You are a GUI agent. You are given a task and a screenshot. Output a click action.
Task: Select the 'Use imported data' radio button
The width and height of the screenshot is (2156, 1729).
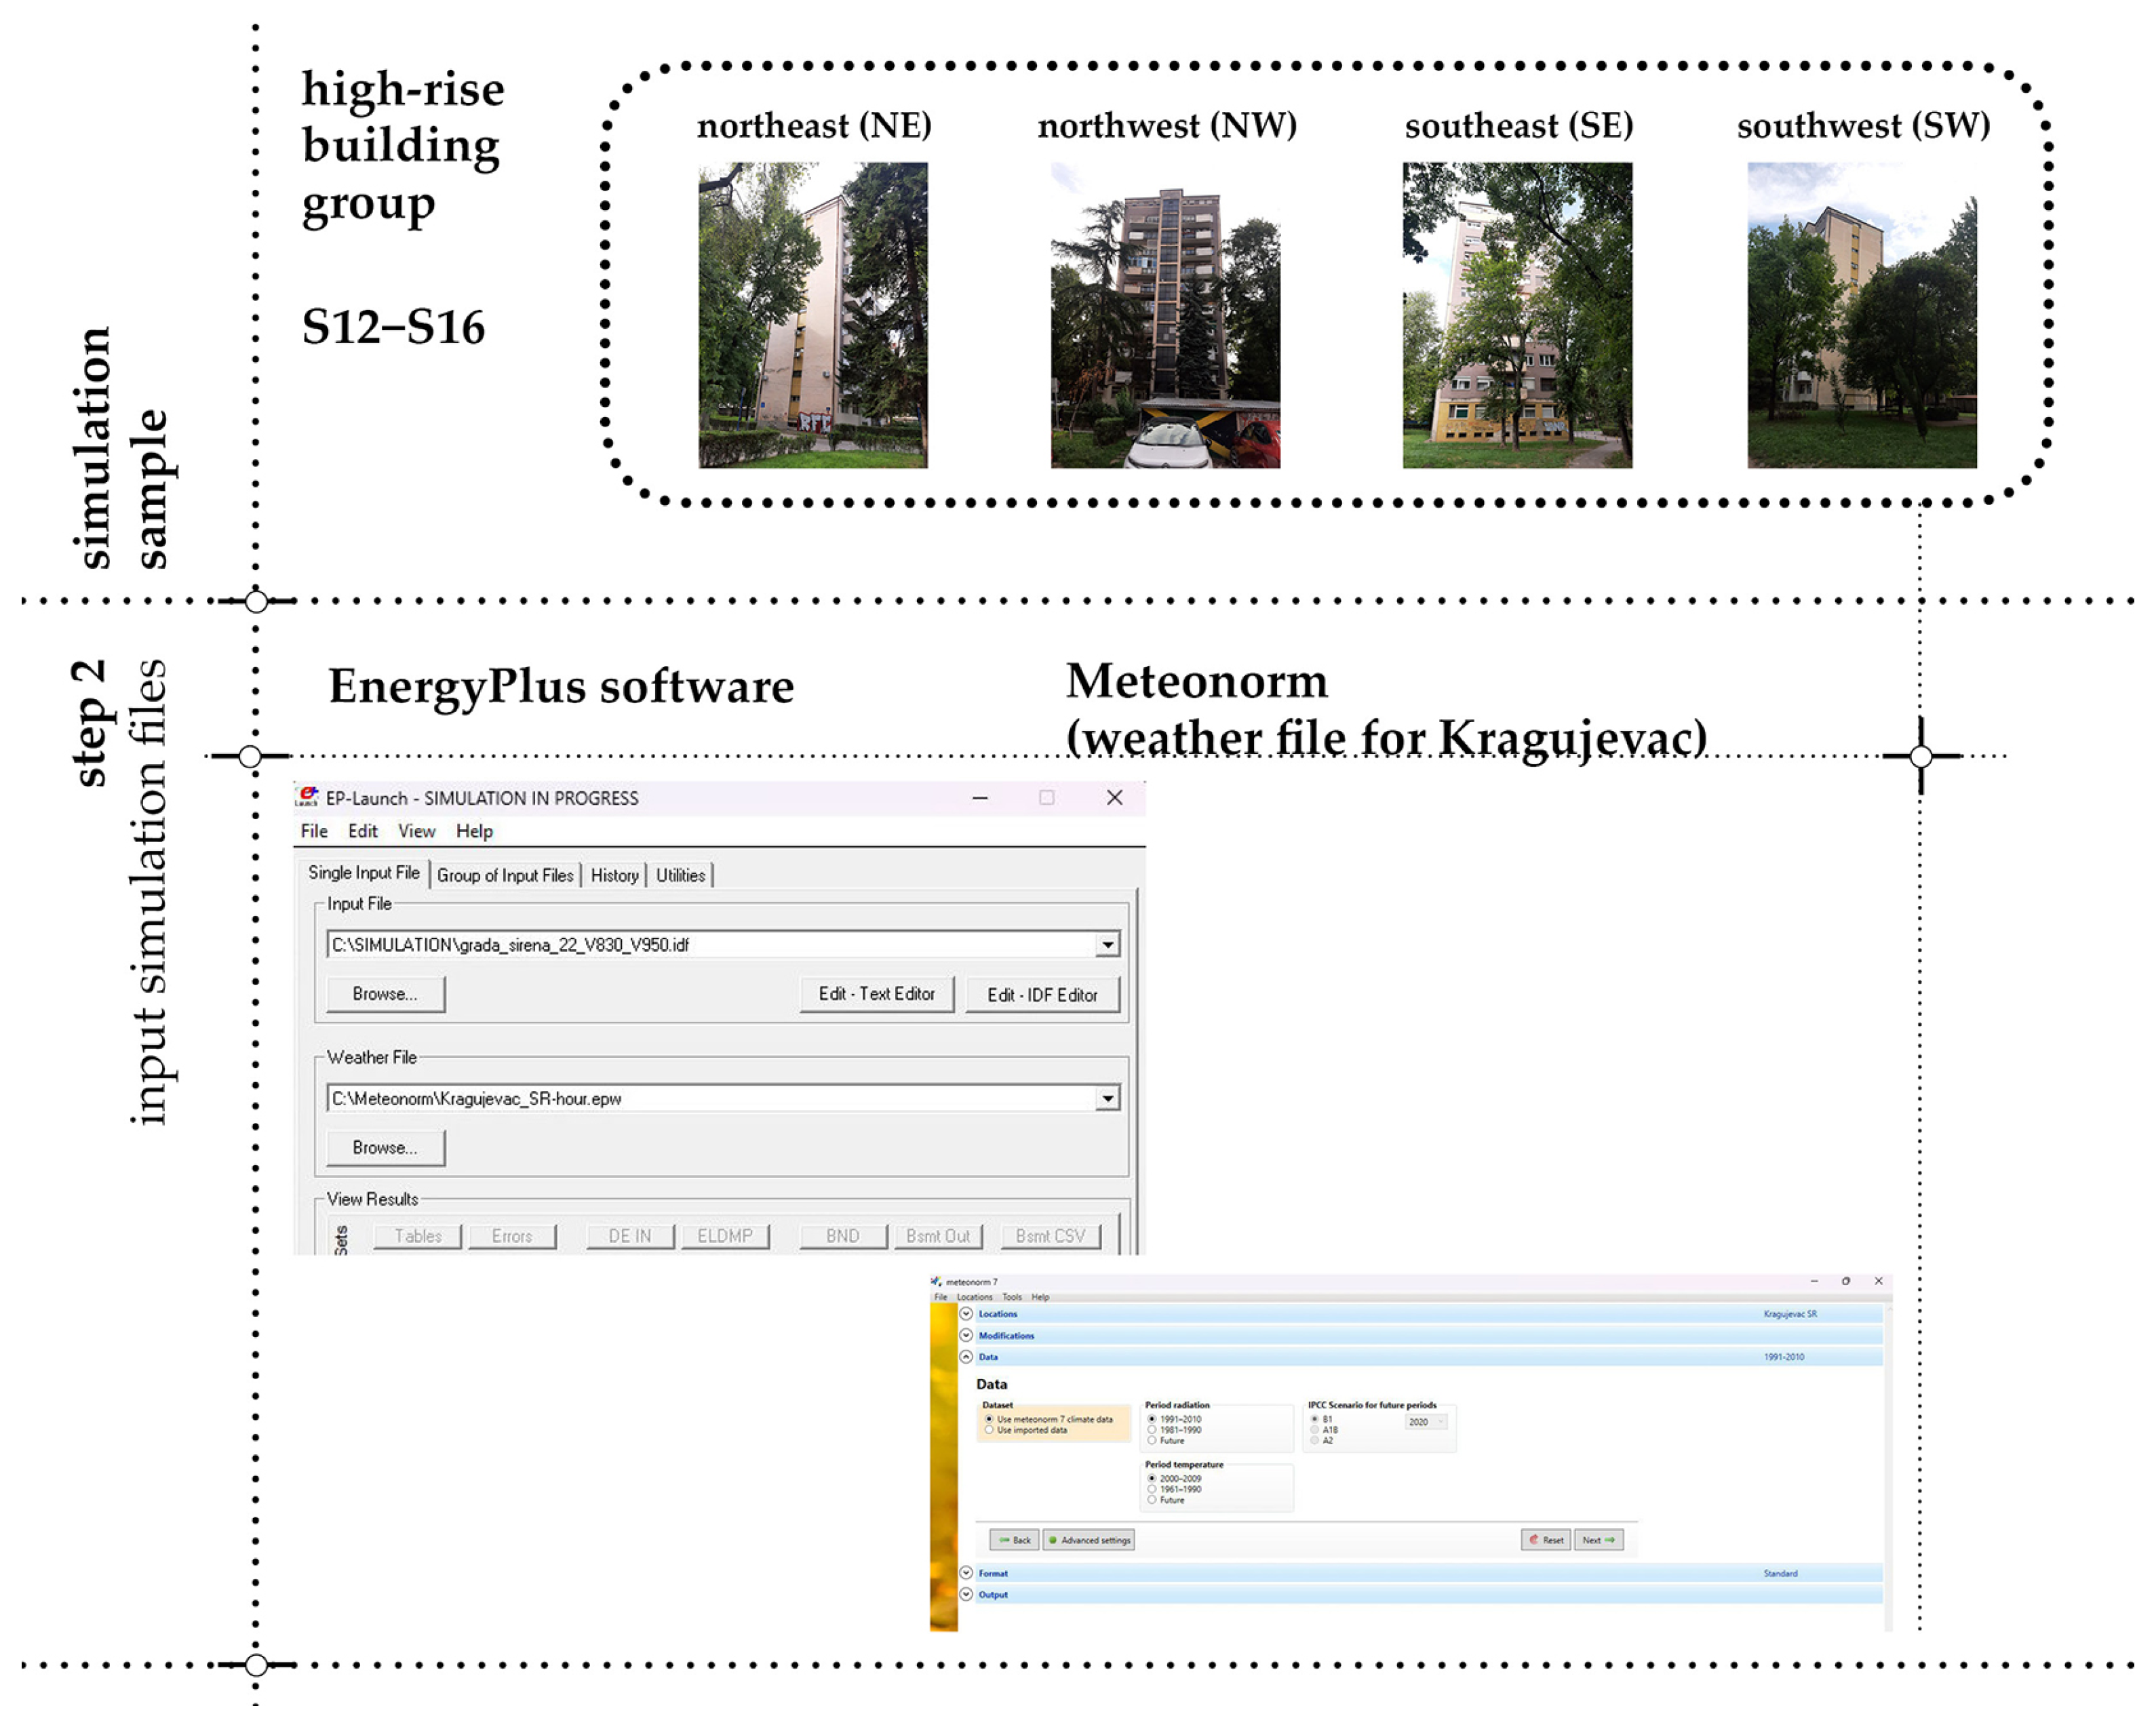pyautogui.click(x=989, y=1430)
